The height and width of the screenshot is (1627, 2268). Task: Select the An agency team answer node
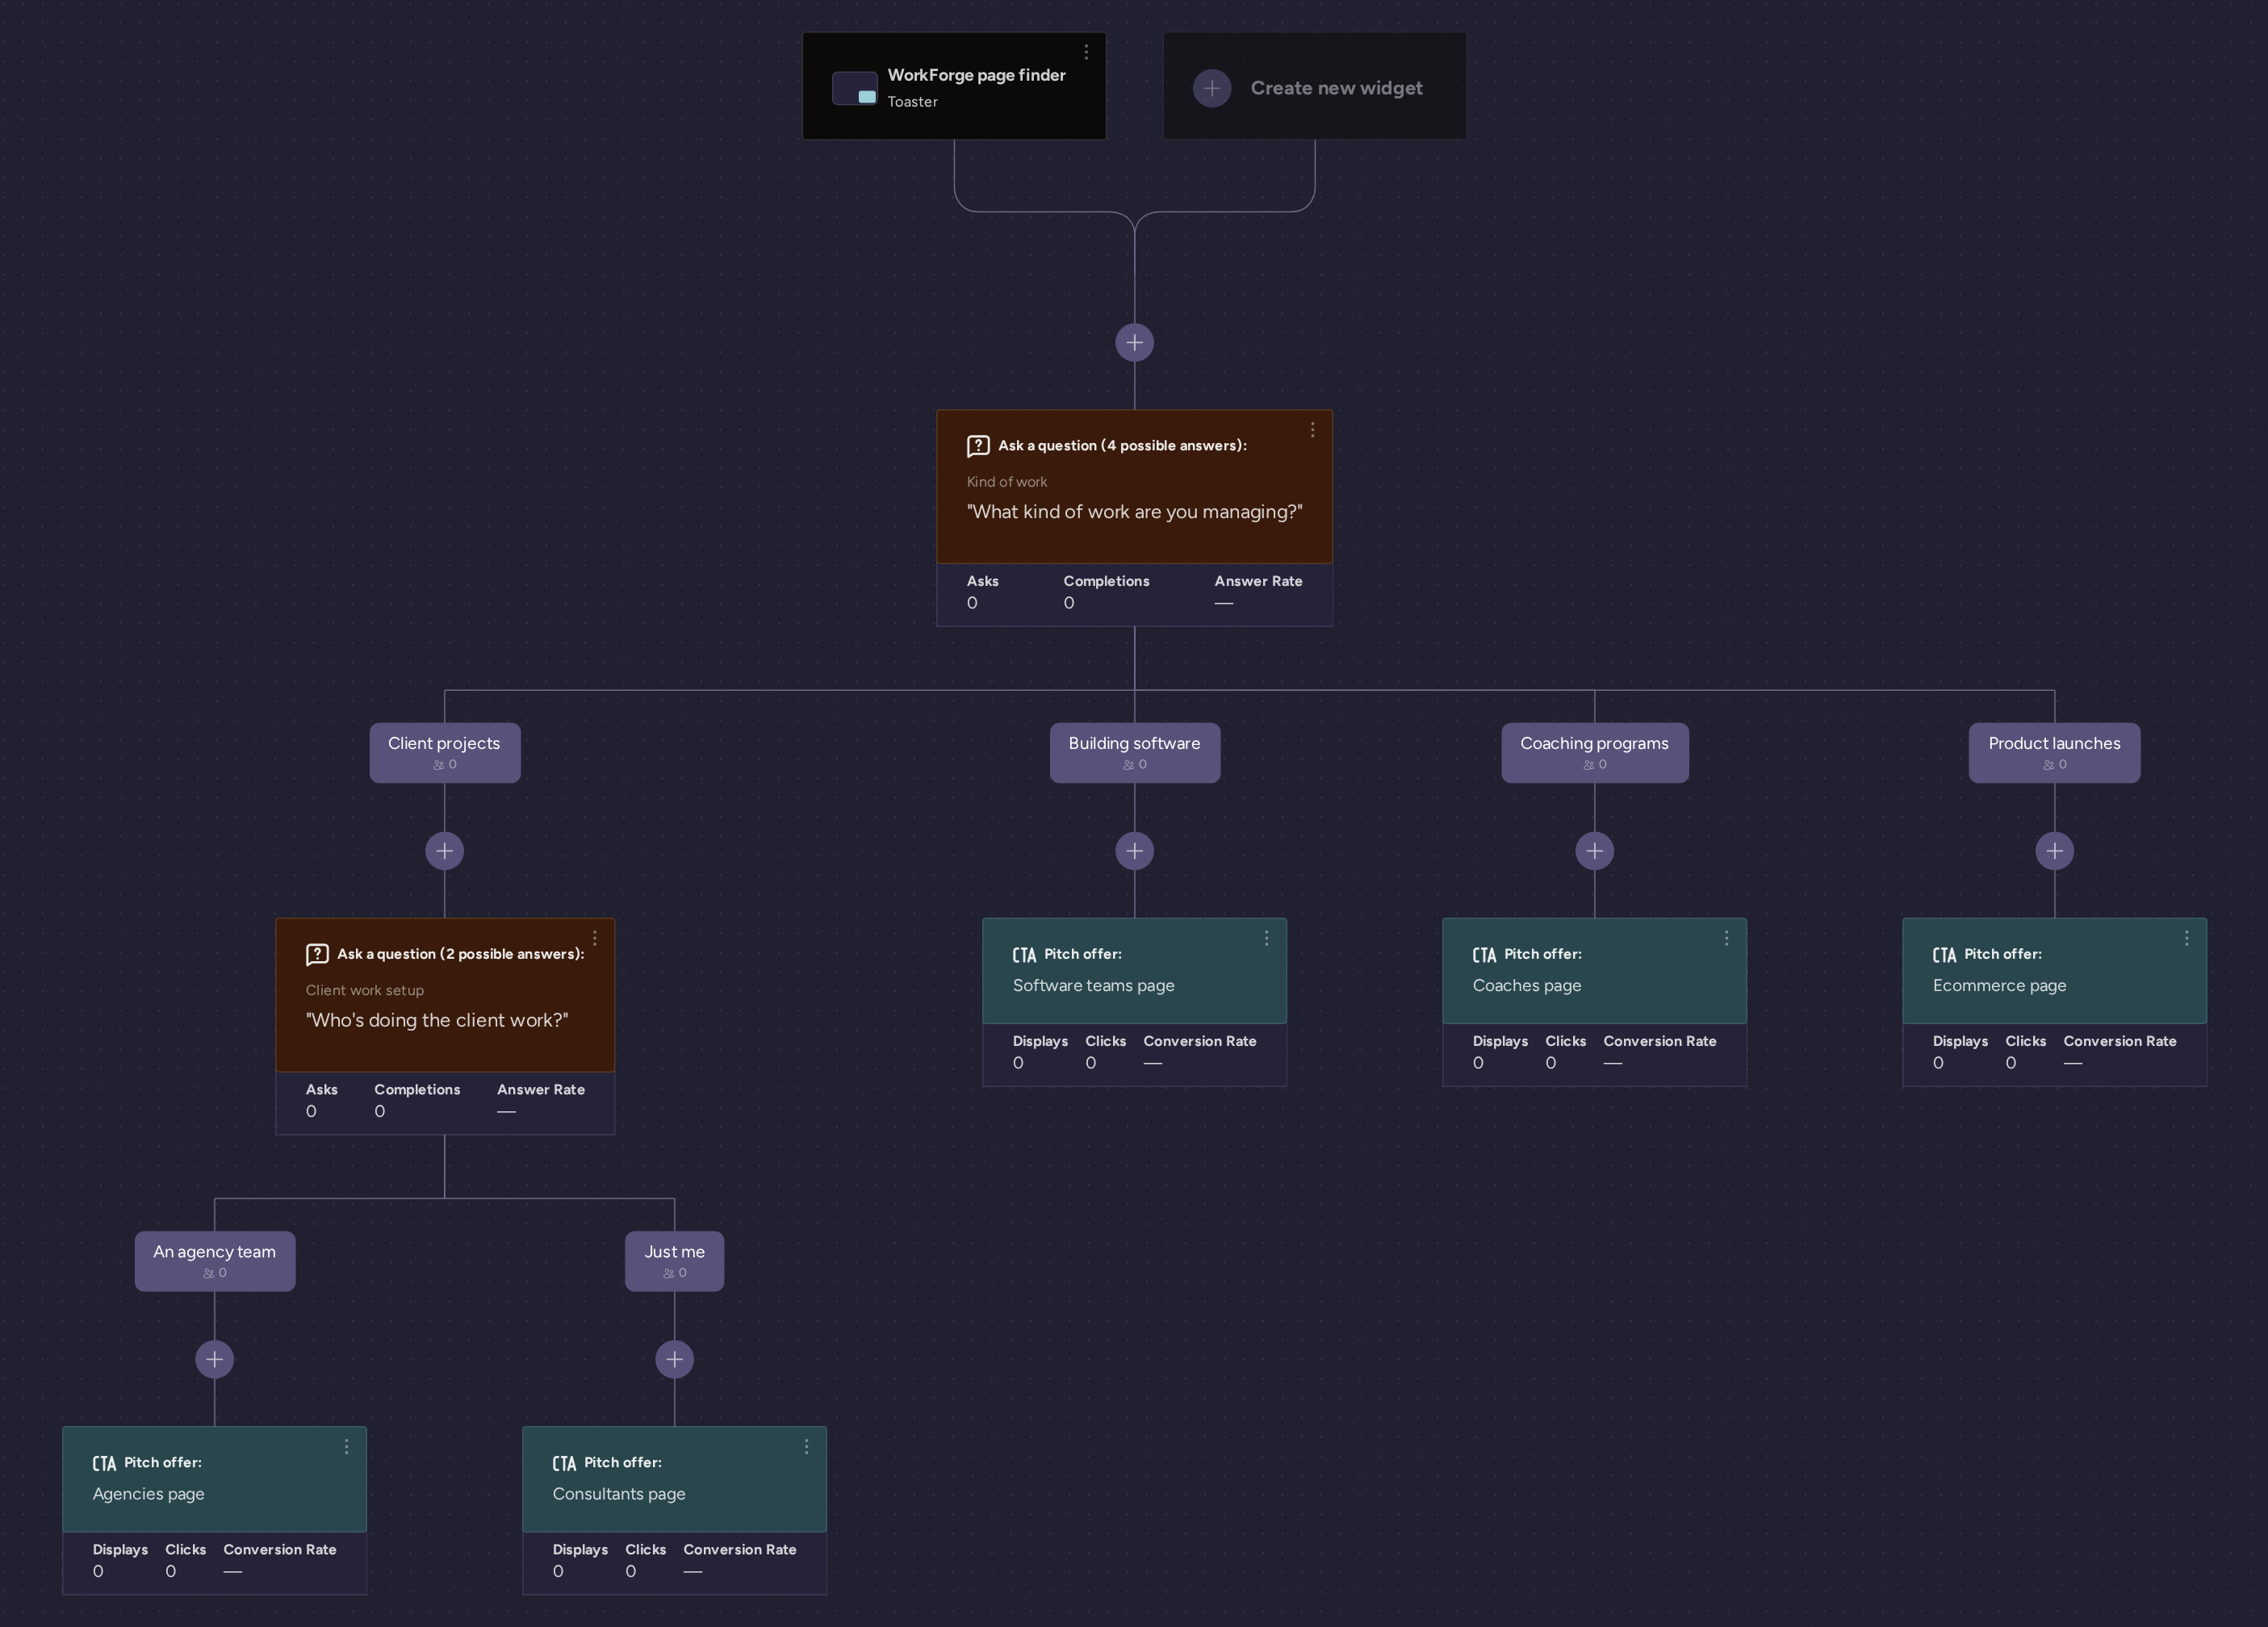[215, 1261]
